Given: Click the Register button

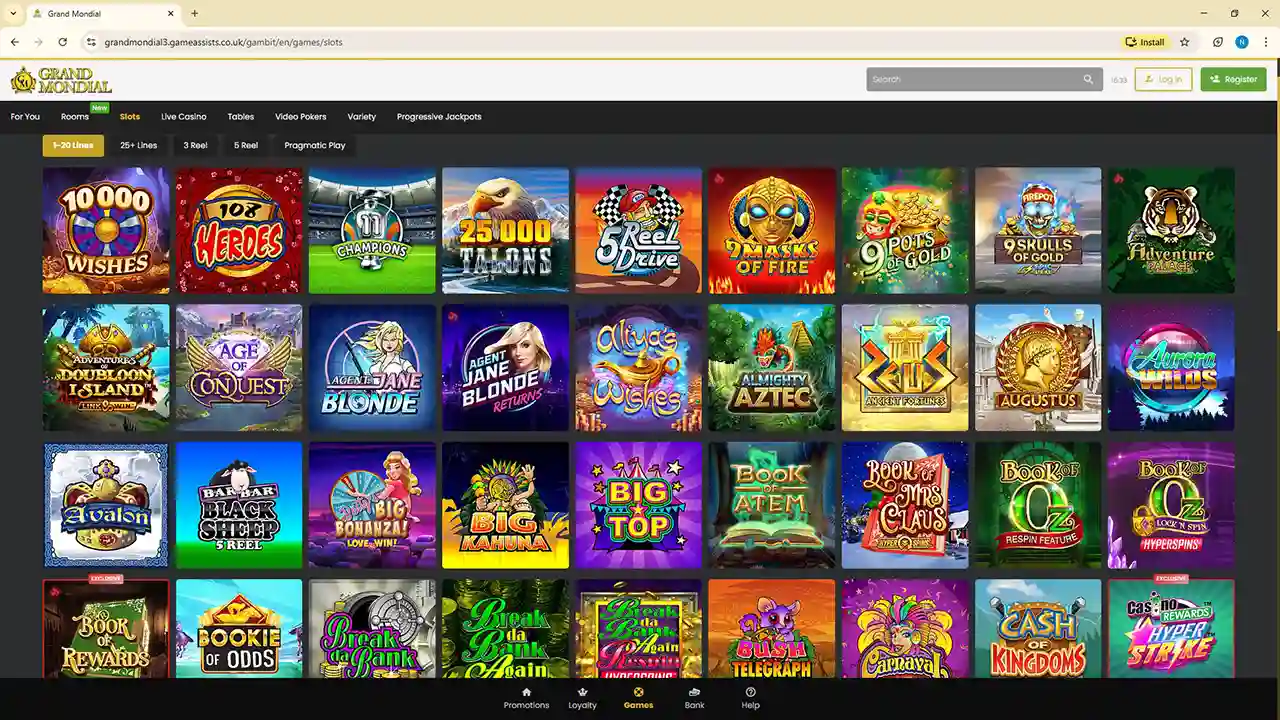Looking at the screenshot, I should (x=1233, y=80).
